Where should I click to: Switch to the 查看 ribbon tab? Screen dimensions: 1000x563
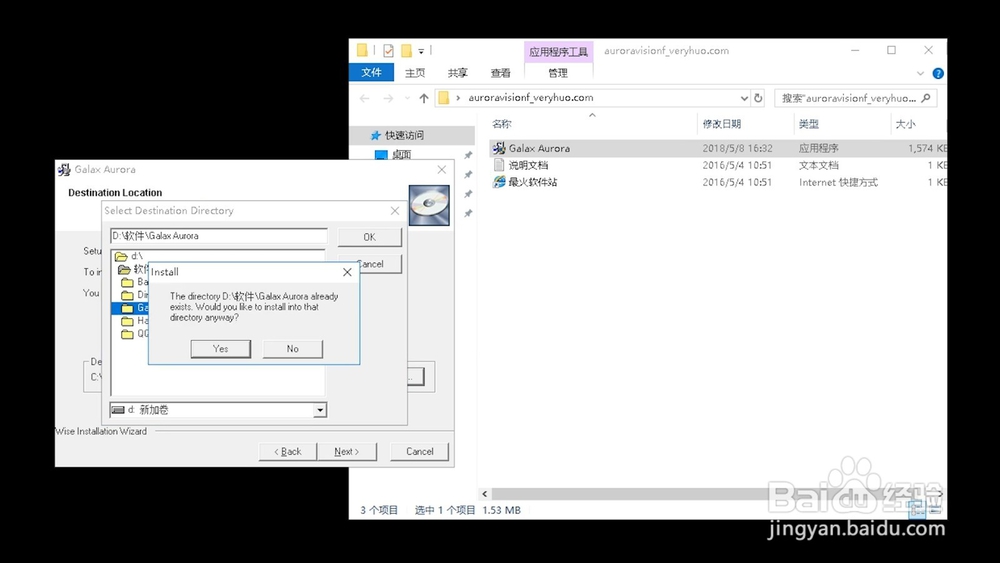501,73
